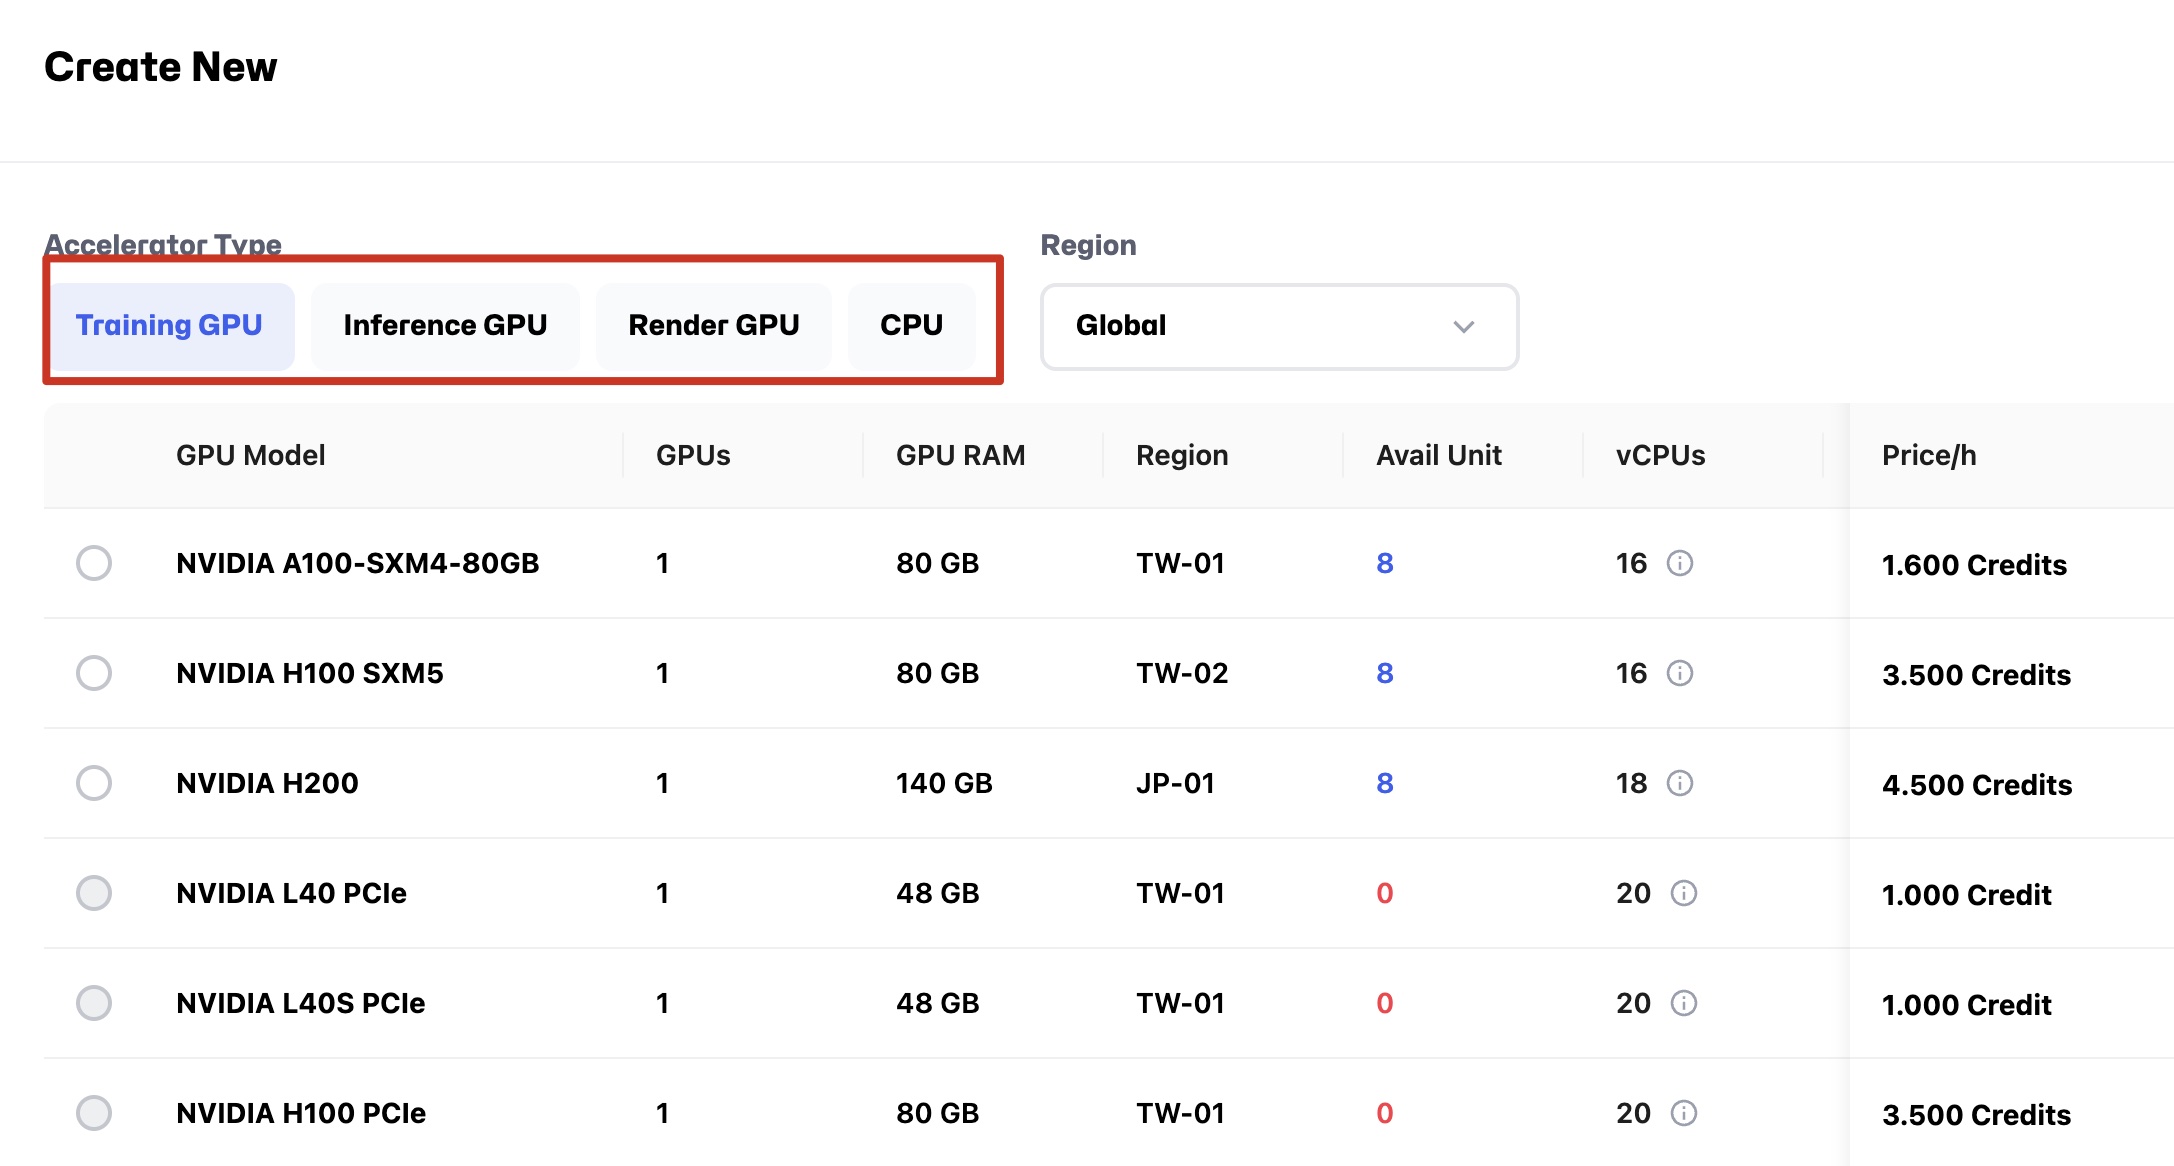Click available unit count for H200
The height and width of the screenshot is (1166, 2174).
(x=1384, y=783)
